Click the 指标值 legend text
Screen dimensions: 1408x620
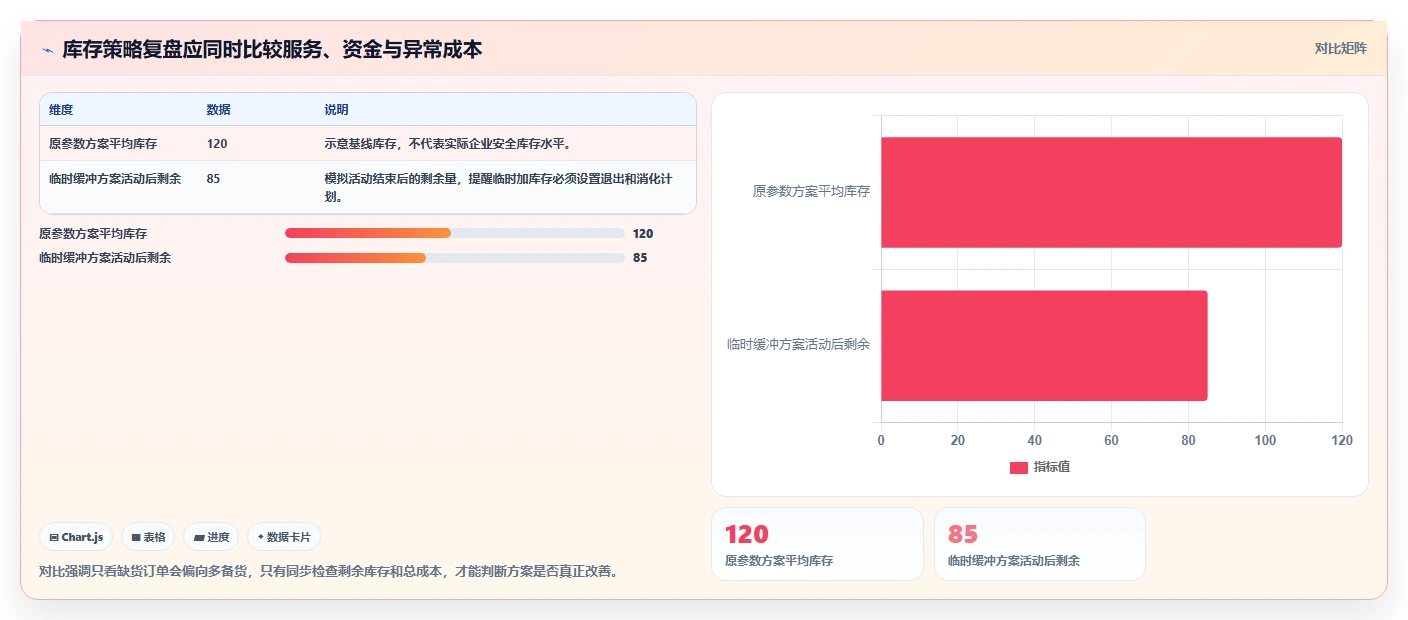click(1052, 467)
